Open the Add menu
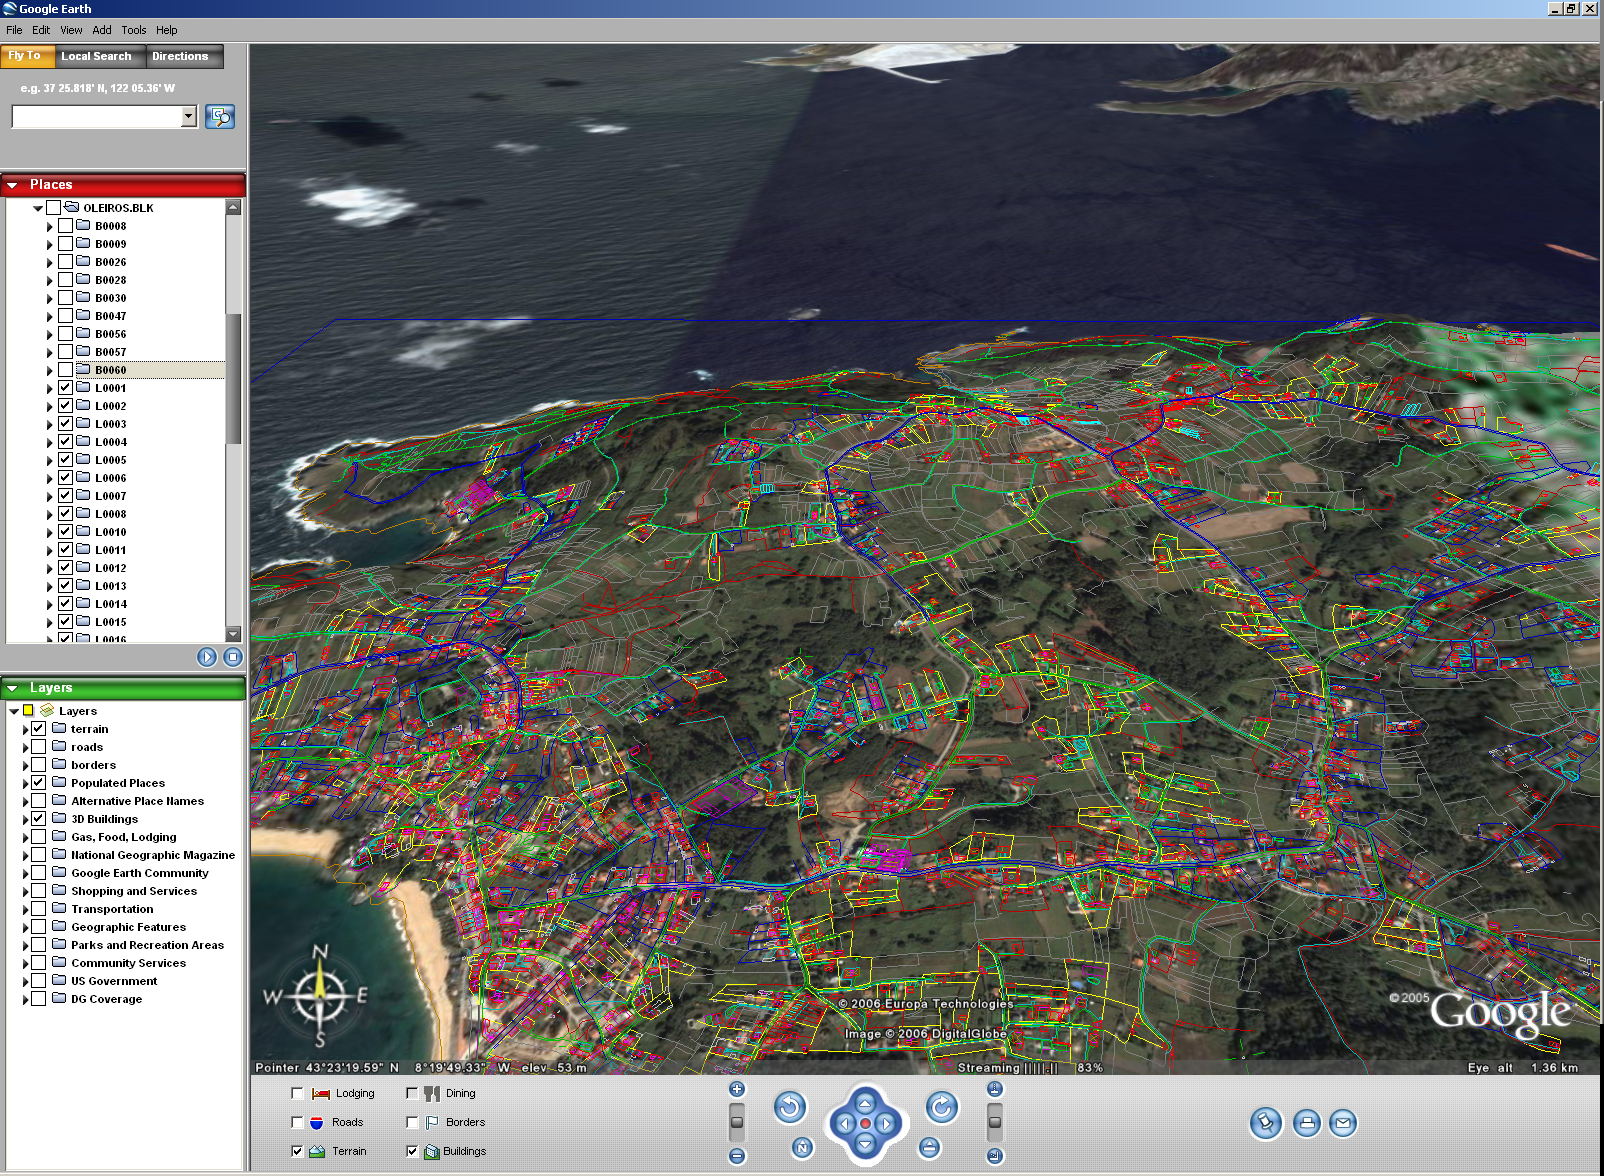The image size is (1604, 1176). pyautogui.click(x=102, y=30)
